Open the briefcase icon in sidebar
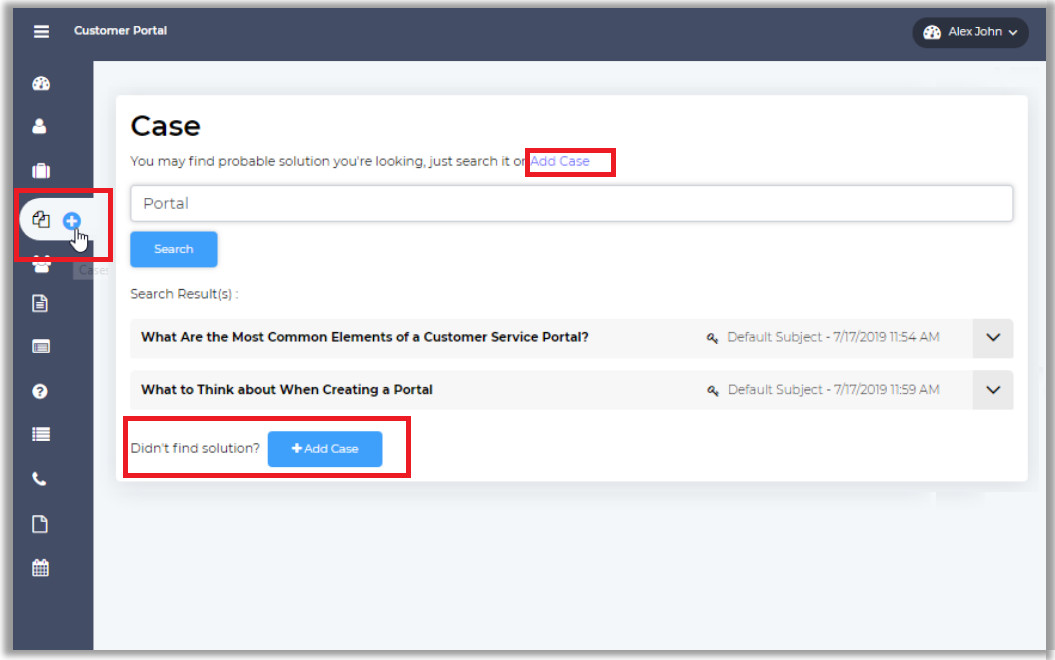Screen dimensions: 1055x660 [x=41, y=171]
